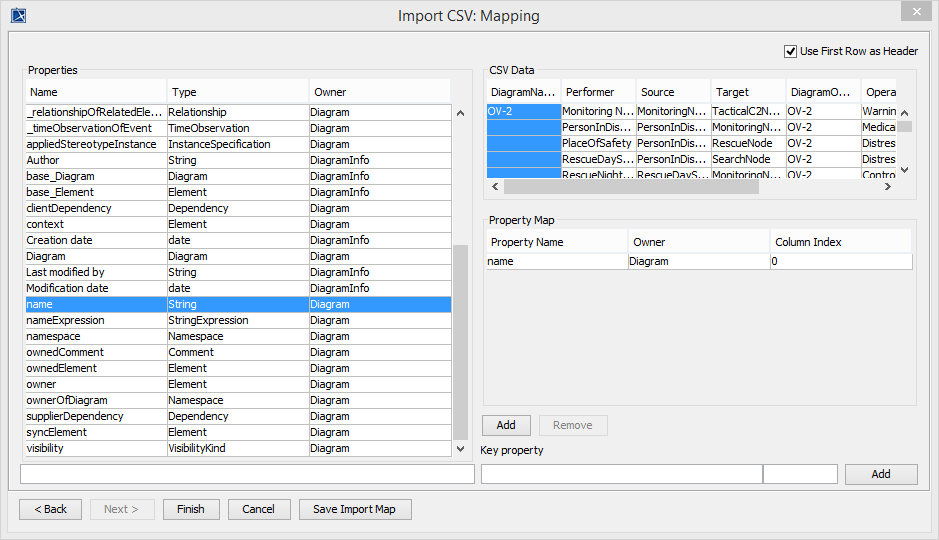Close the Import CSV Mapping dialog
The image size is (939, 540).
[x=914, y=12]
